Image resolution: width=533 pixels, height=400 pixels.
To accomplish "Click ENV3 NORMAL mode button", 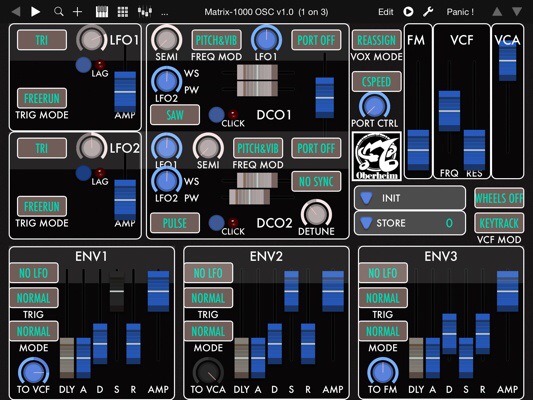I will pos(383,331).
